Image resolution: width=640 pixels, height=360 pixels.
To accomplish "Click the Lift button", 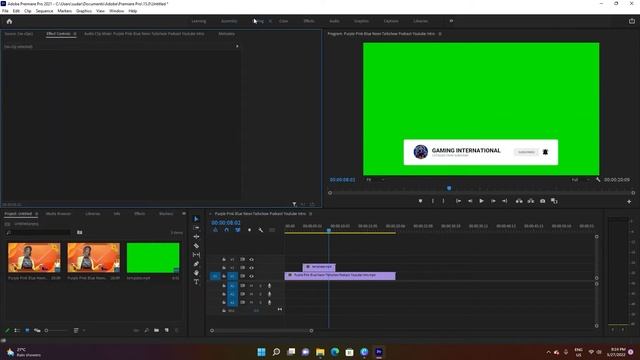I will [519, 201].
